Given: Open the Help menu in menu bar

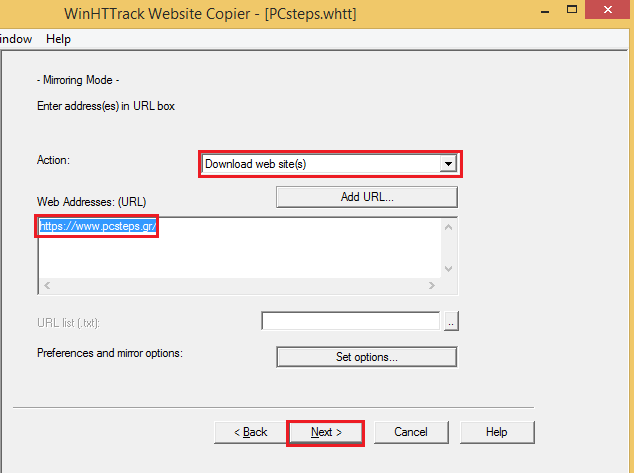Looking at the screenshot, I should (58, 39).
